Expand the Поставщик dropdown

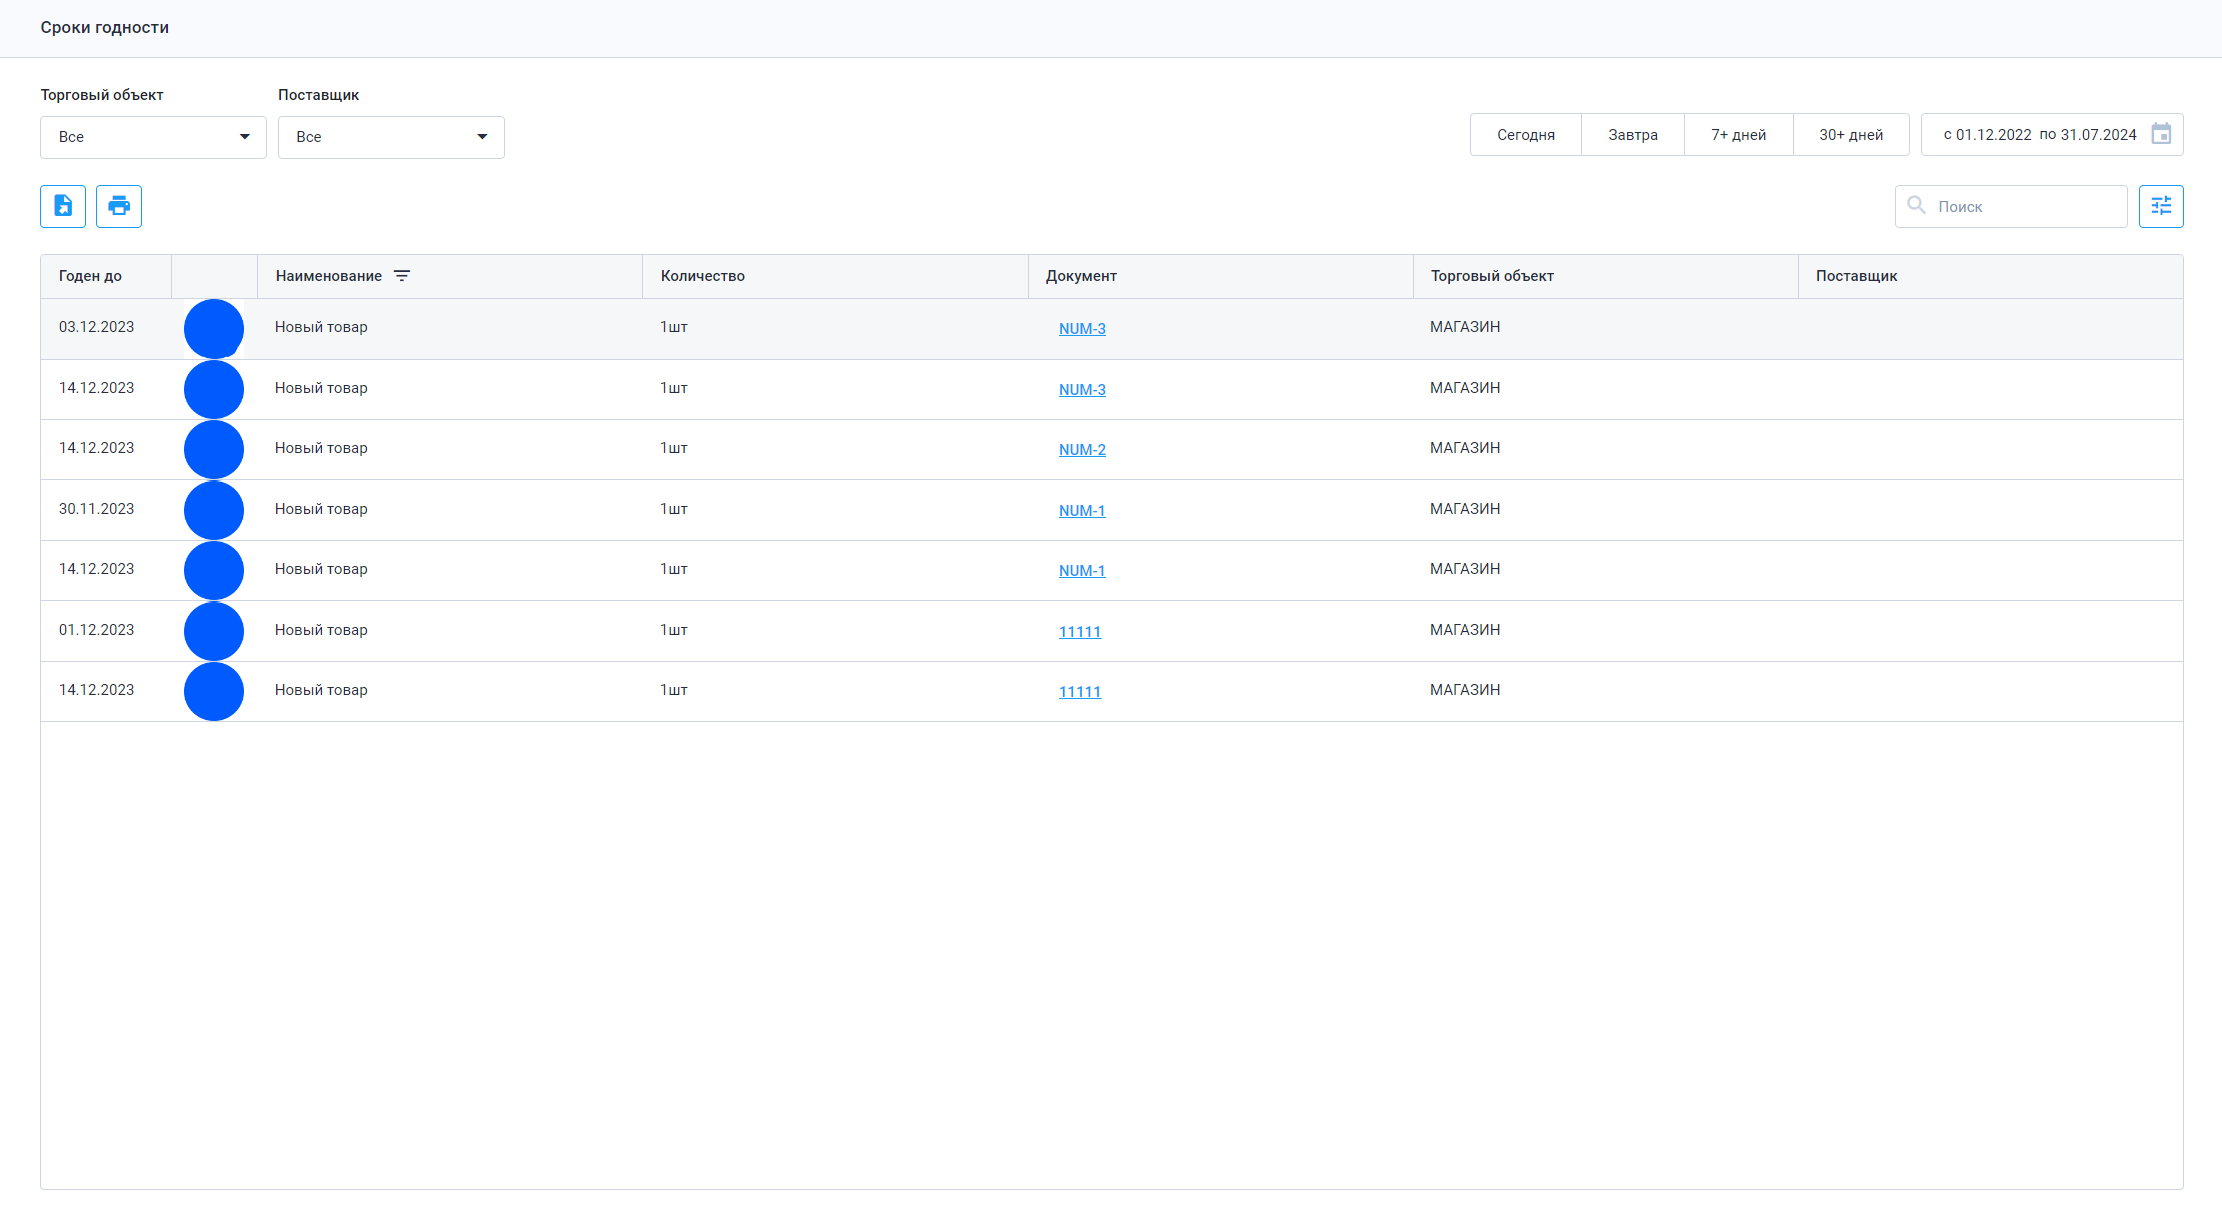tap(391, 137)
